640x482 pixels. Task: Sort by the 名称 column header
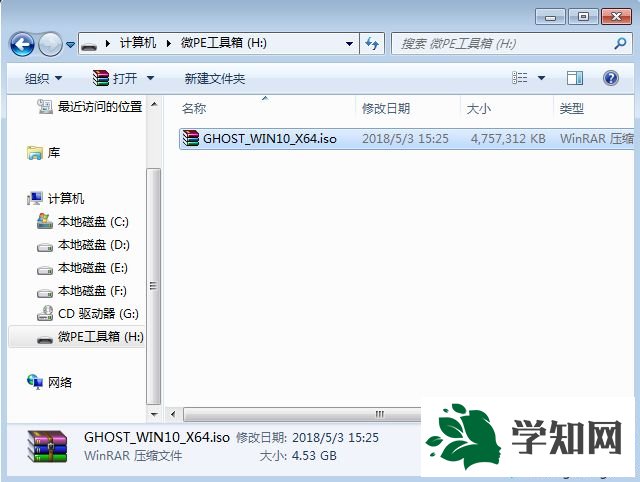point(194,108)
